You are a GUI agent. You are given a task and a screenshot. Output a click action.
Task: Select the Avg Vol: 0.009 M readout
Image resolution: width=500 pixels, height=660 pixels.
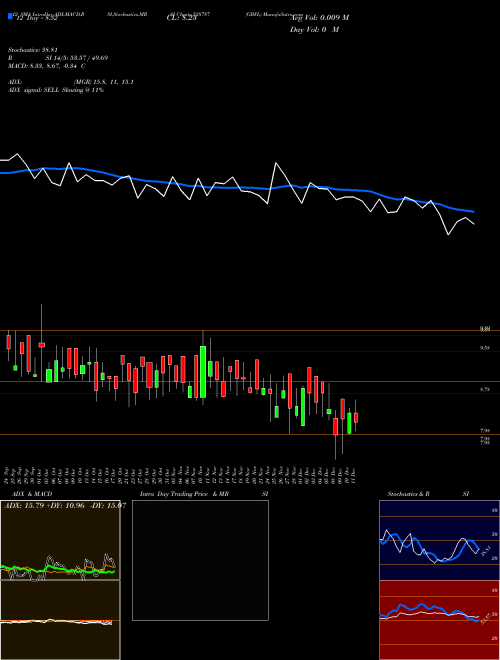pos(319,18)
